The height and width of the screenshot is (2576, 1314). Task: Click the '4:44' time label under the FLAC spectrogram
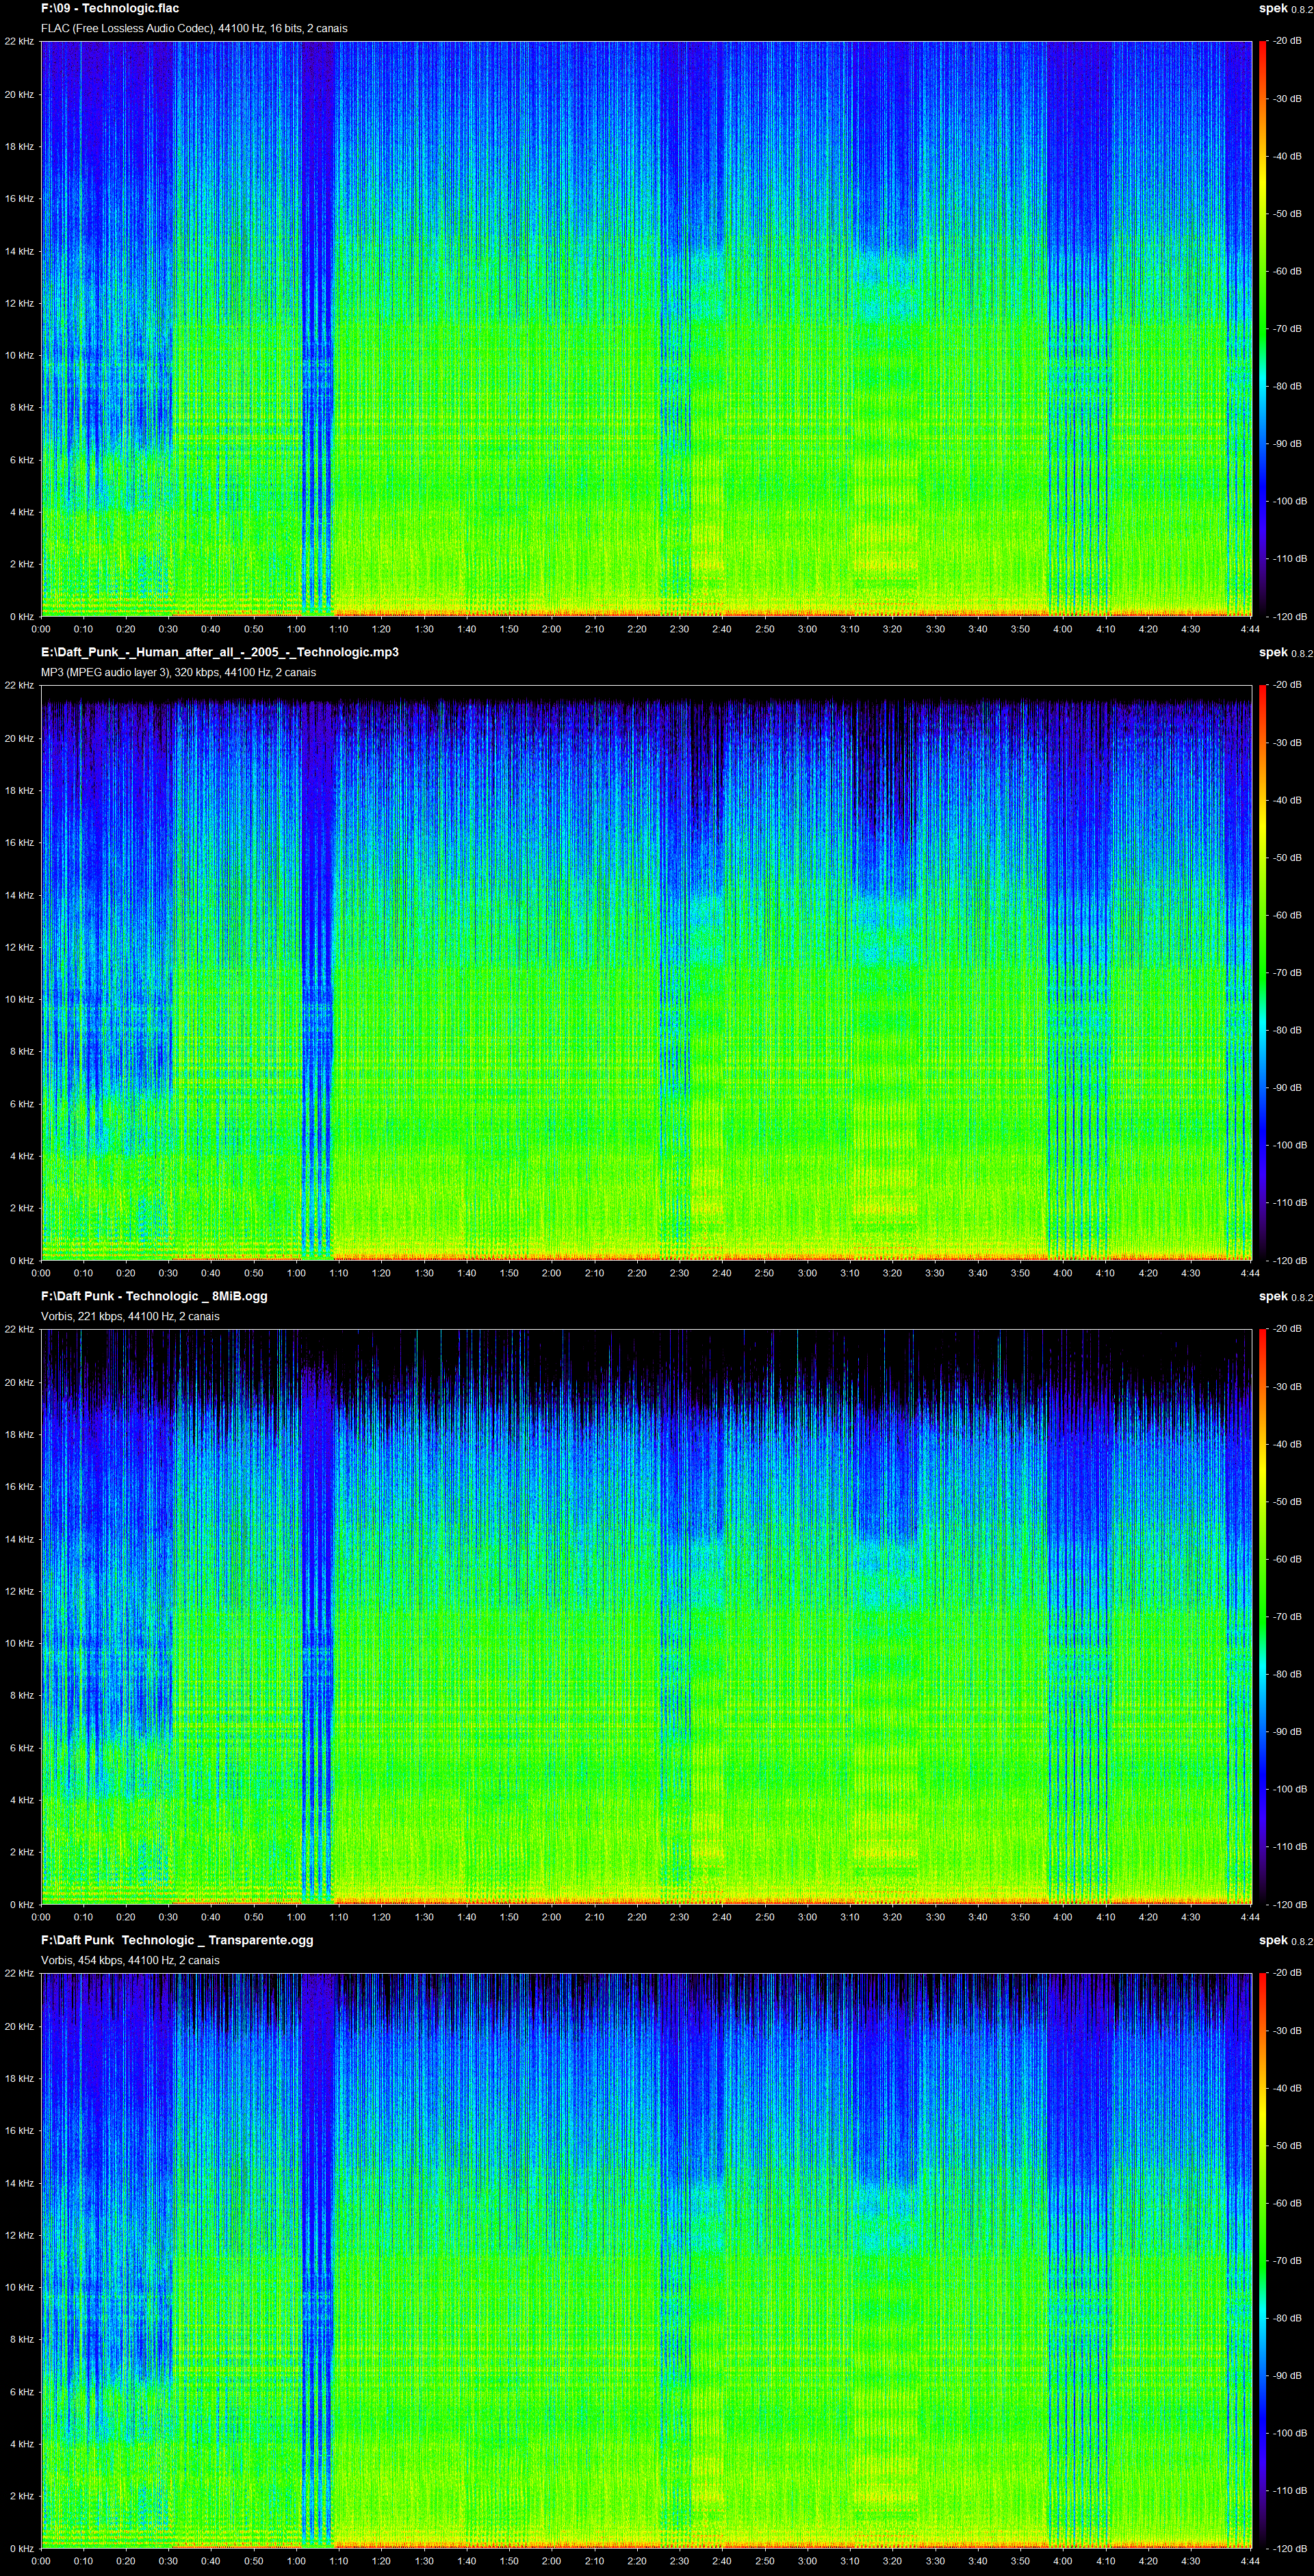1250,629
